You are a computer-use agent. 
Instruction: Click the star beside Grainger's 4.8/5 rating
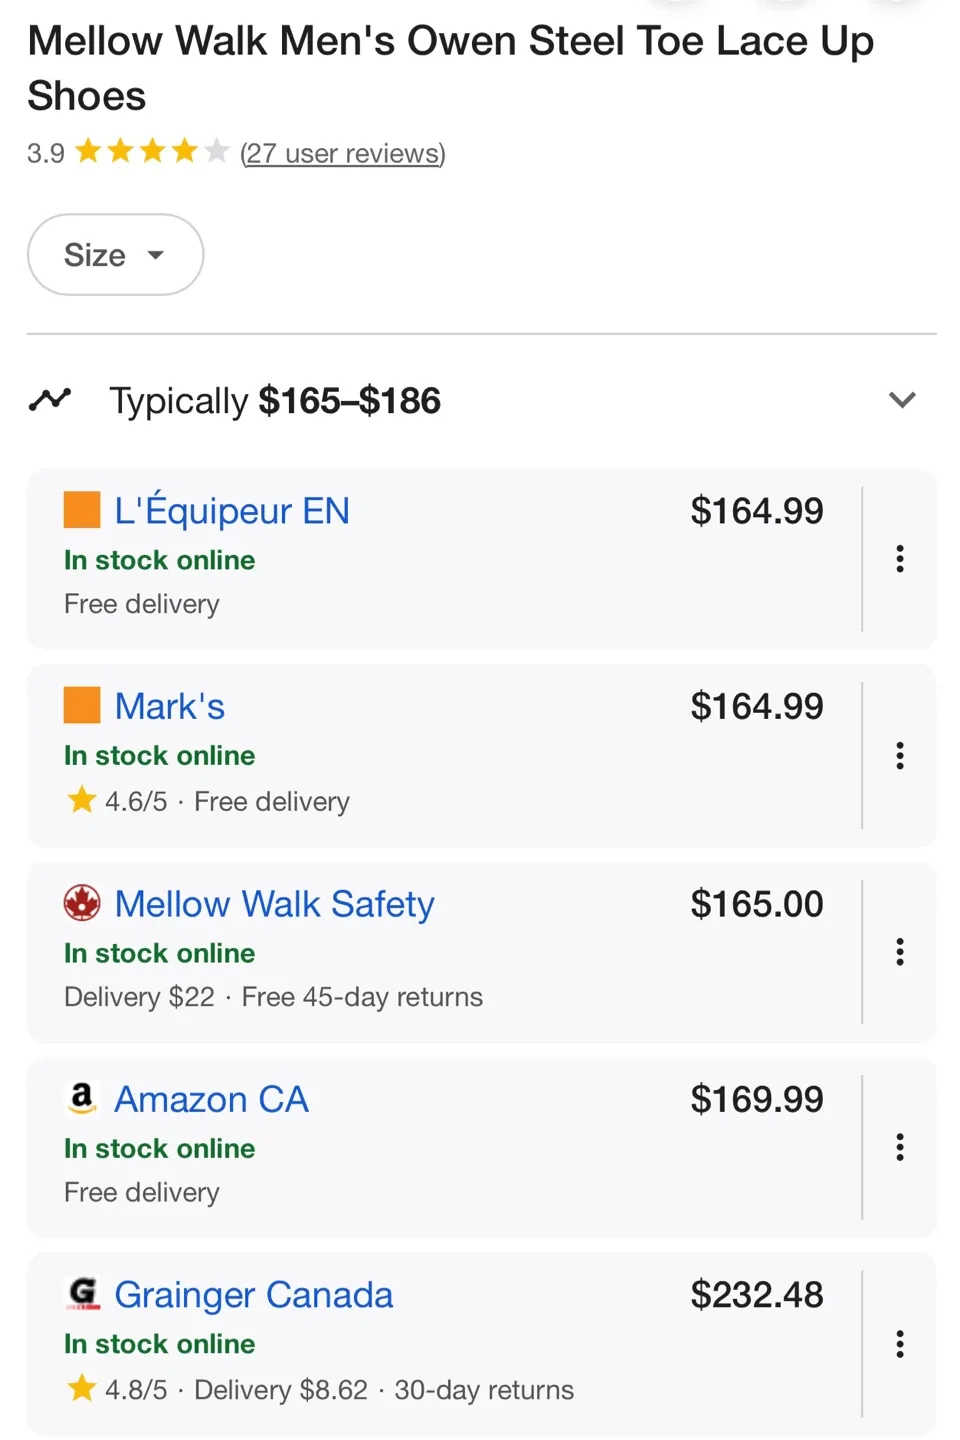(81, 1389)
